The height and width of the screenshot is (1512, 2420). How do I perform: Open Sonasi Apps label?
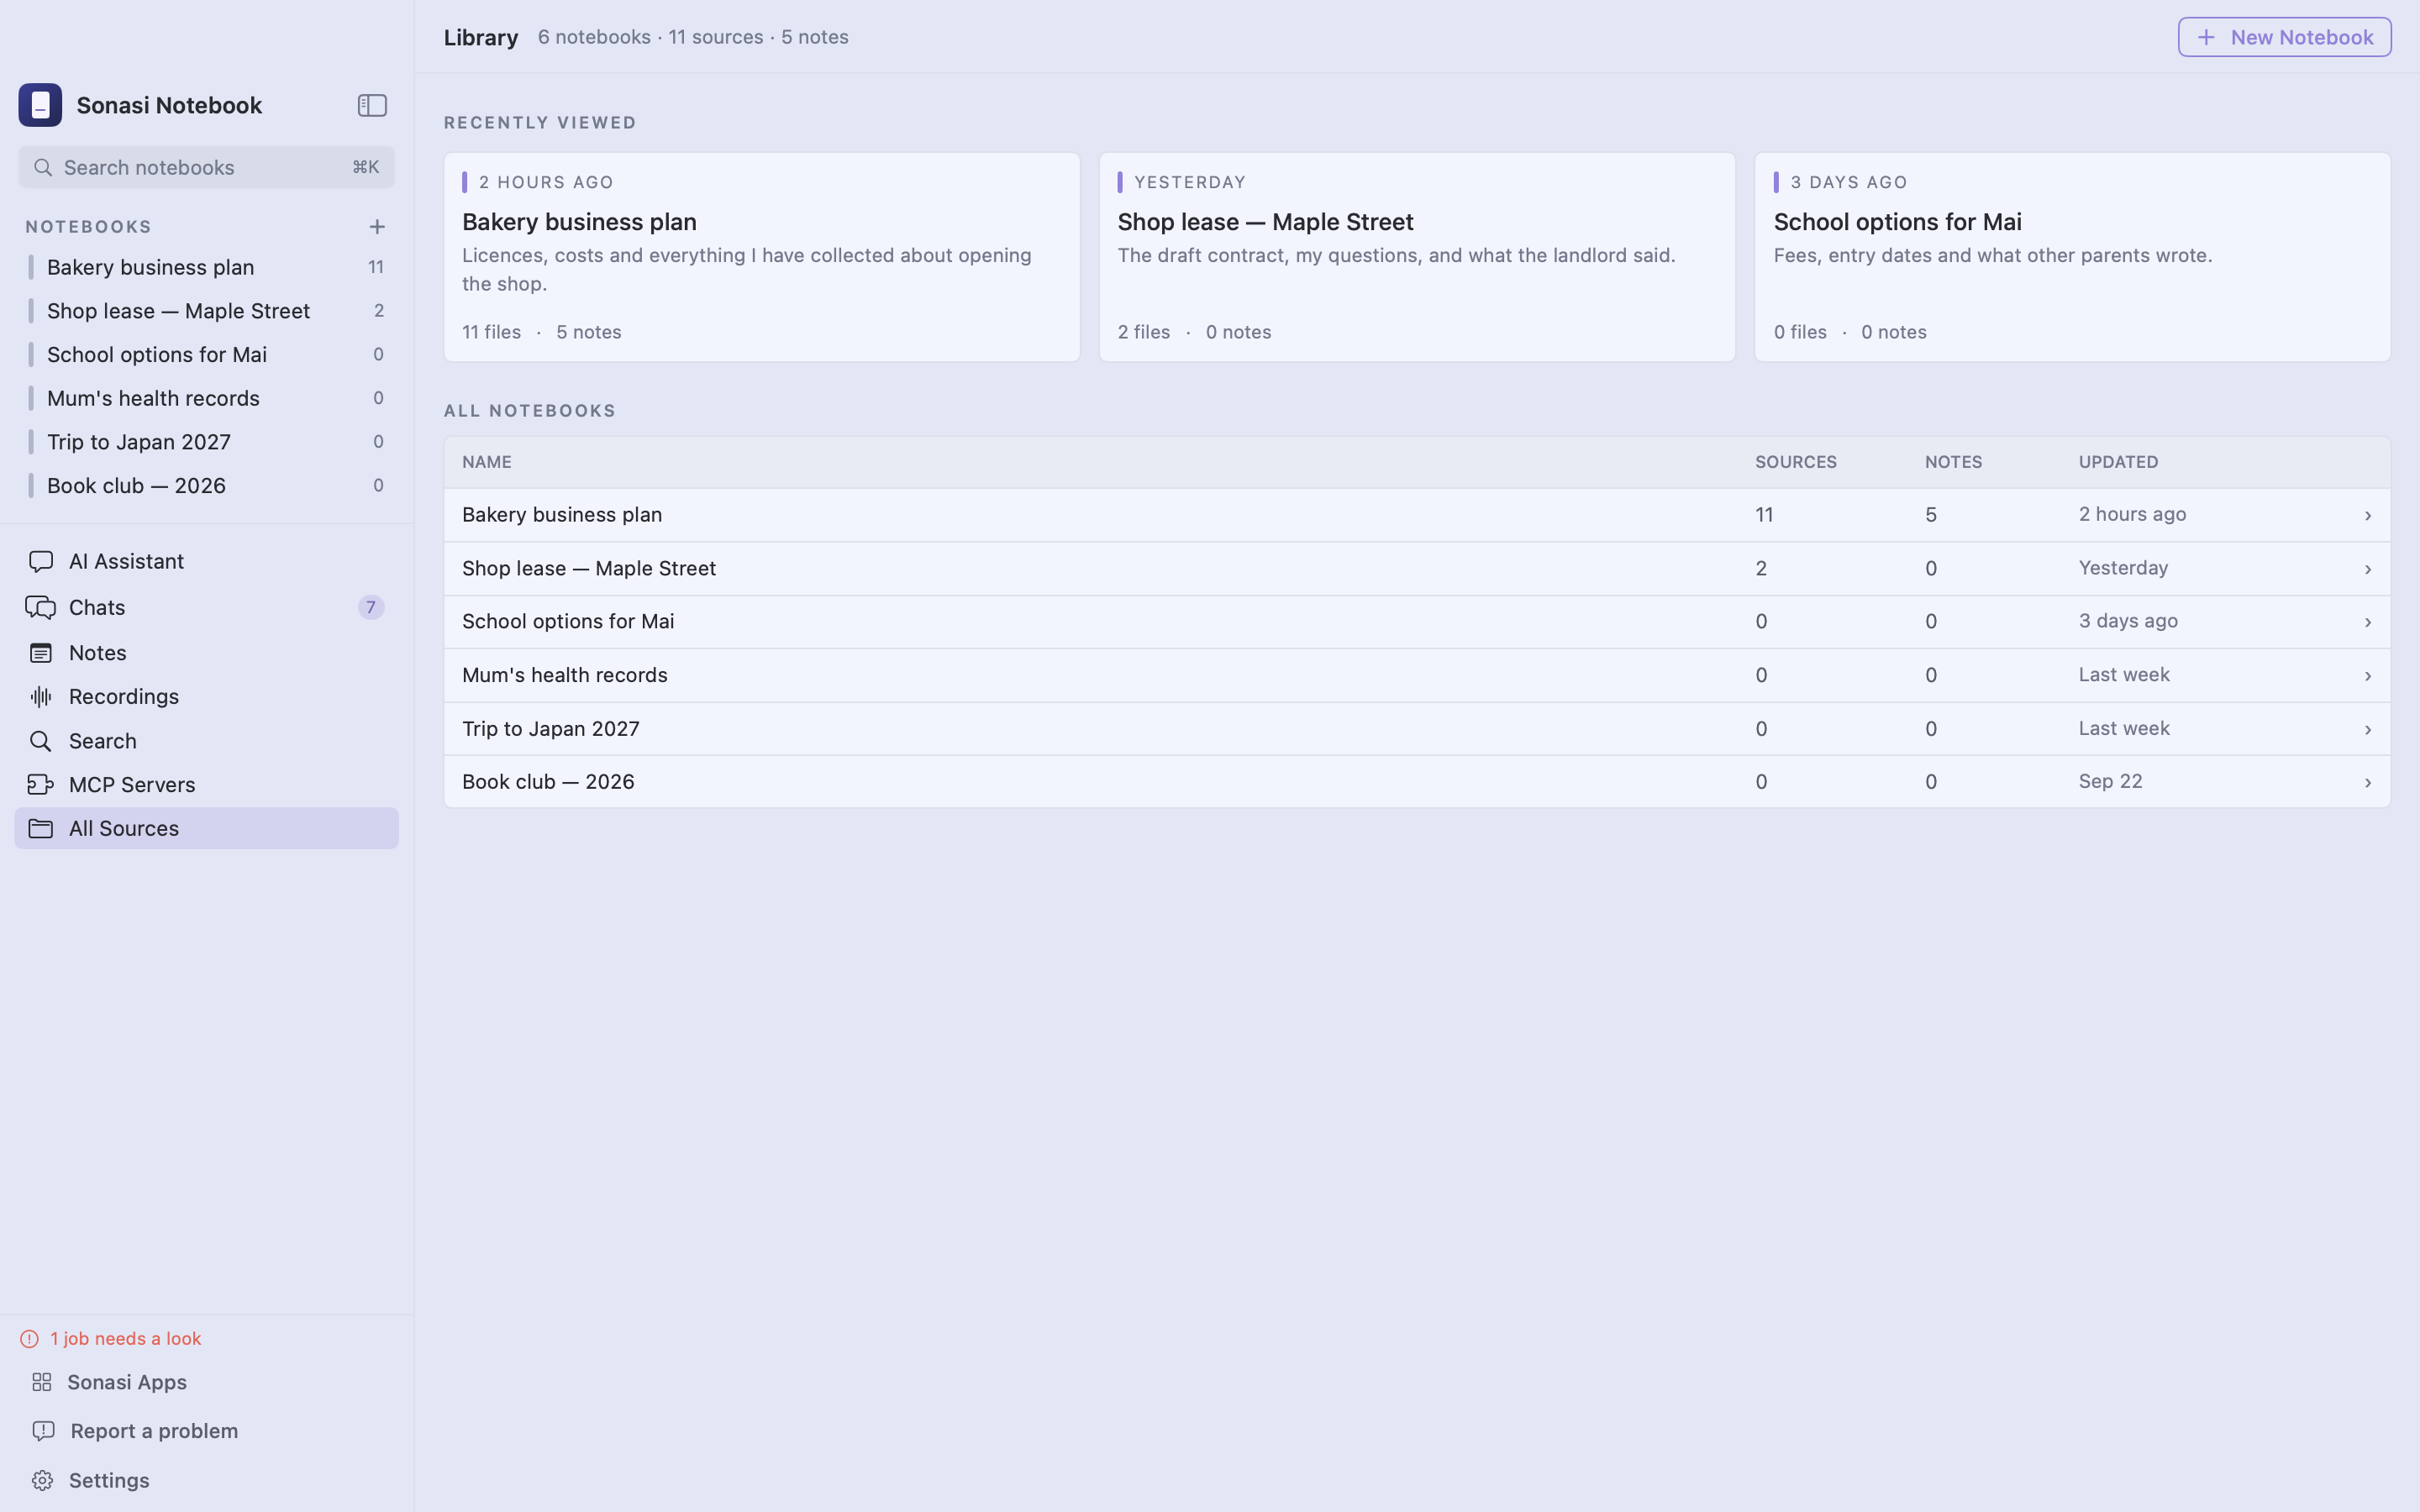127,1382
